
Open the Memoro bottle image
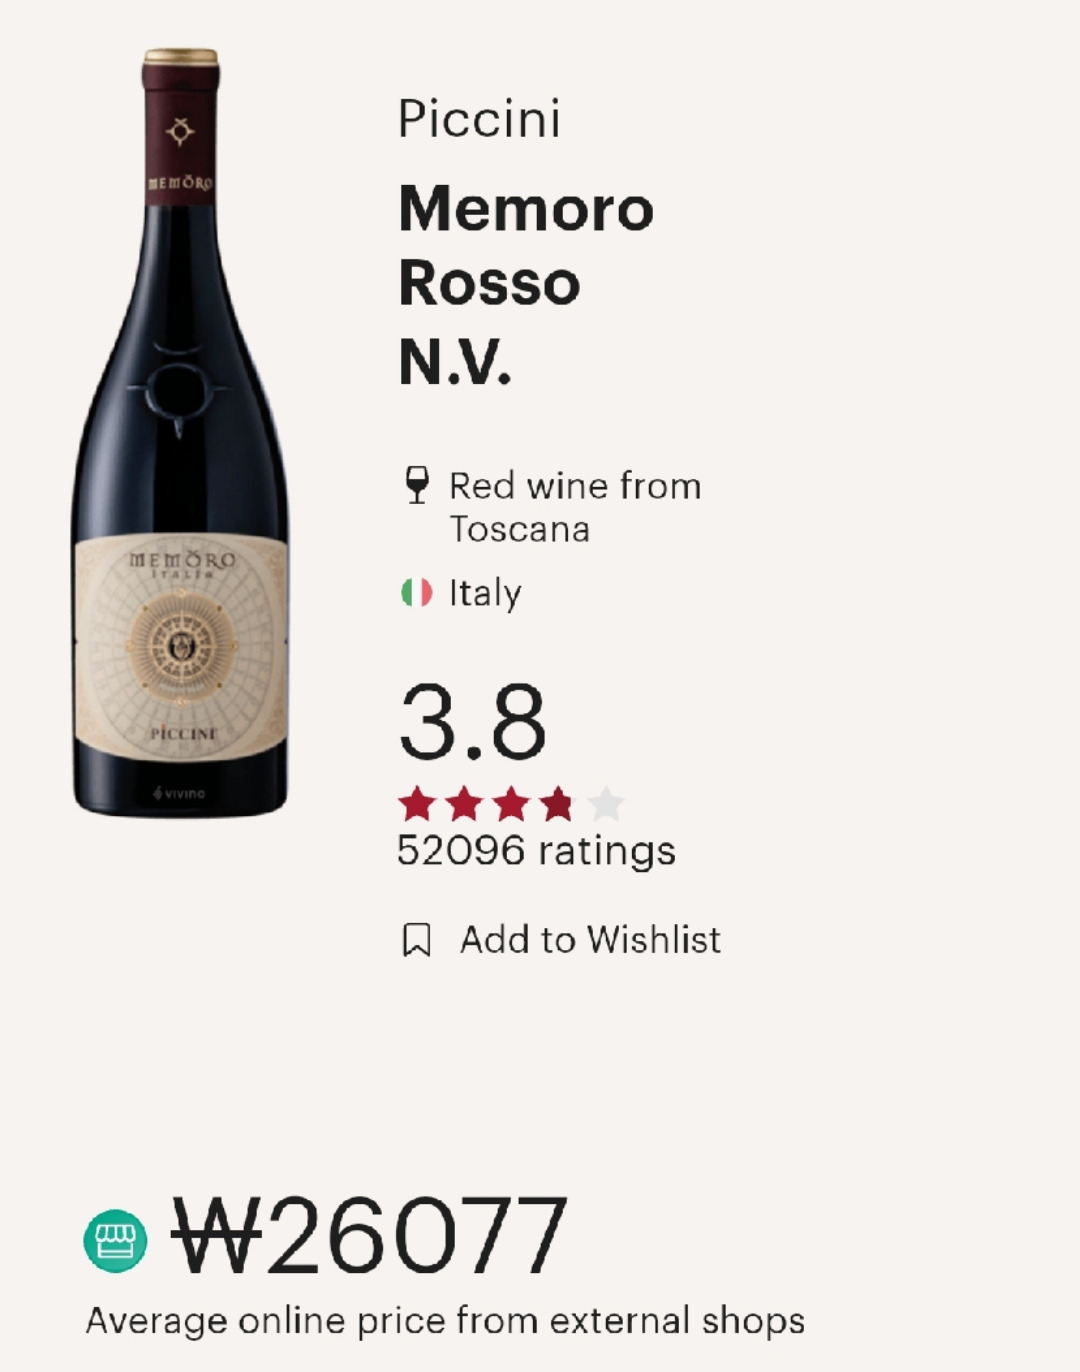tap(180, 432)
